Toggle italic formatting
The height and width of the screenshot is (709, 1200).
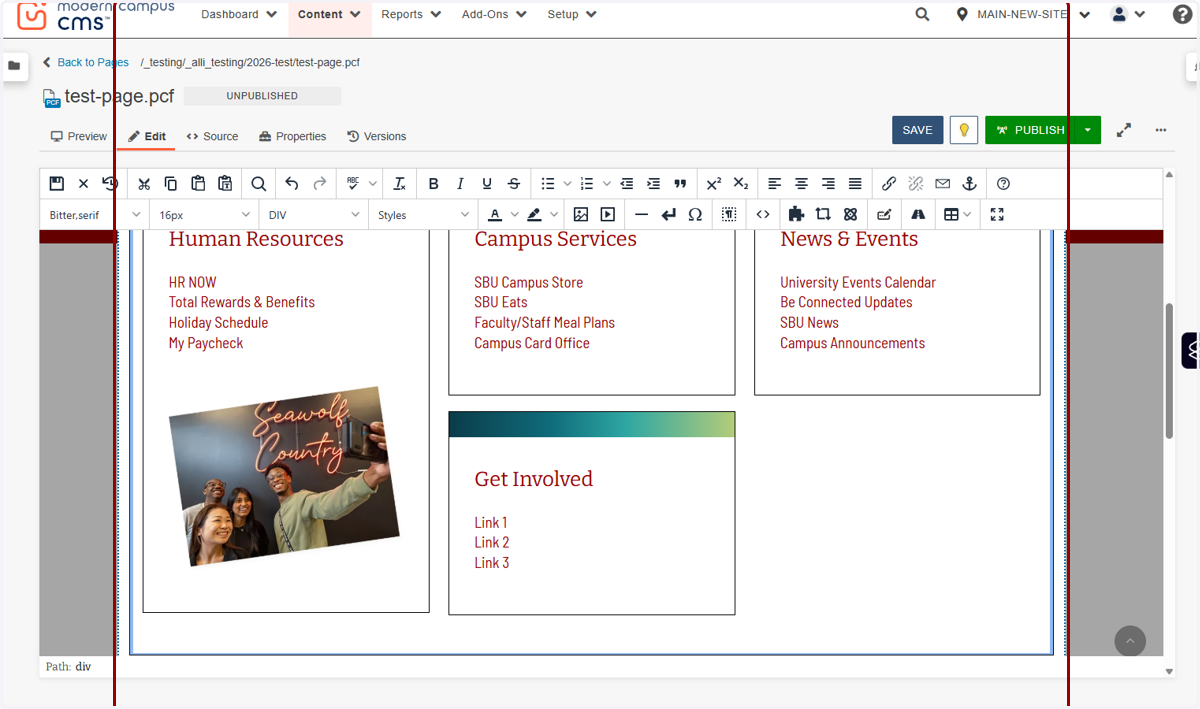(460, 184)
